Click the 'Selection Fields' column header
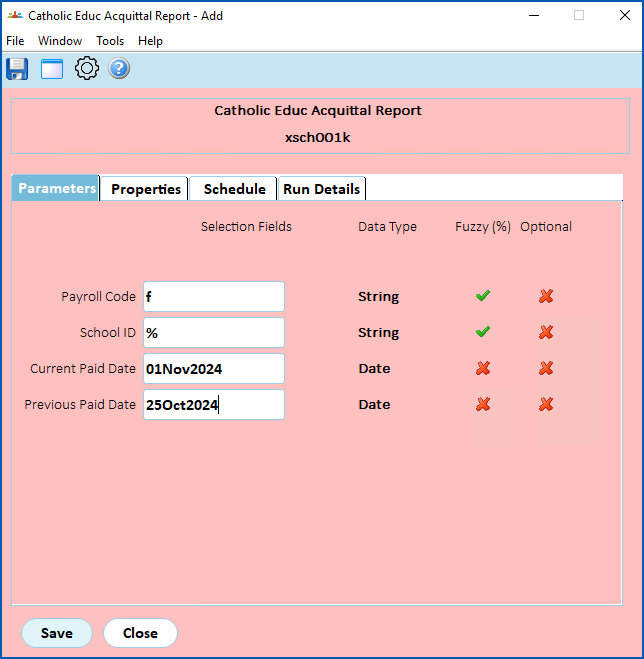Viewport: 644px width, 659px height. click(246, 227)
